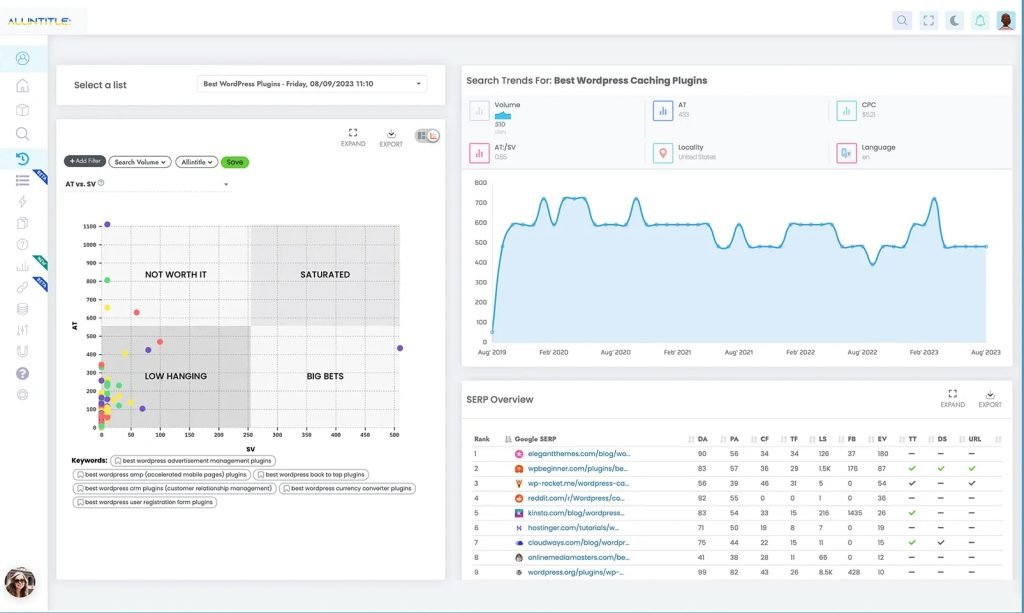1024x613 pixels.
Task: Open the kinsta.com SERP link
Action: [x=575, y=513]
